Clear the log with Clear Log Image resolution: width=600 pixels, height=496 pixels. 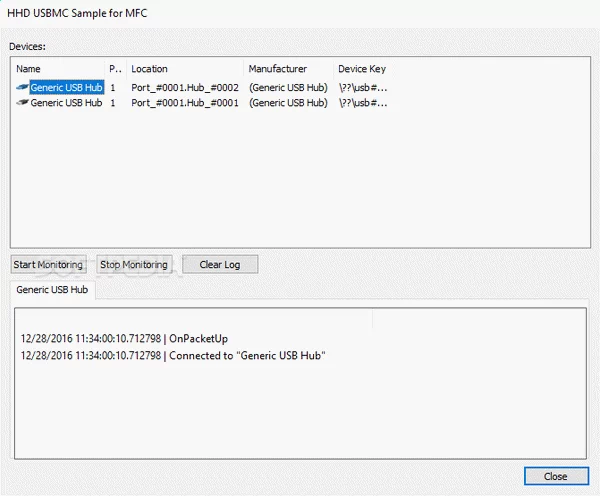[220, 264]
